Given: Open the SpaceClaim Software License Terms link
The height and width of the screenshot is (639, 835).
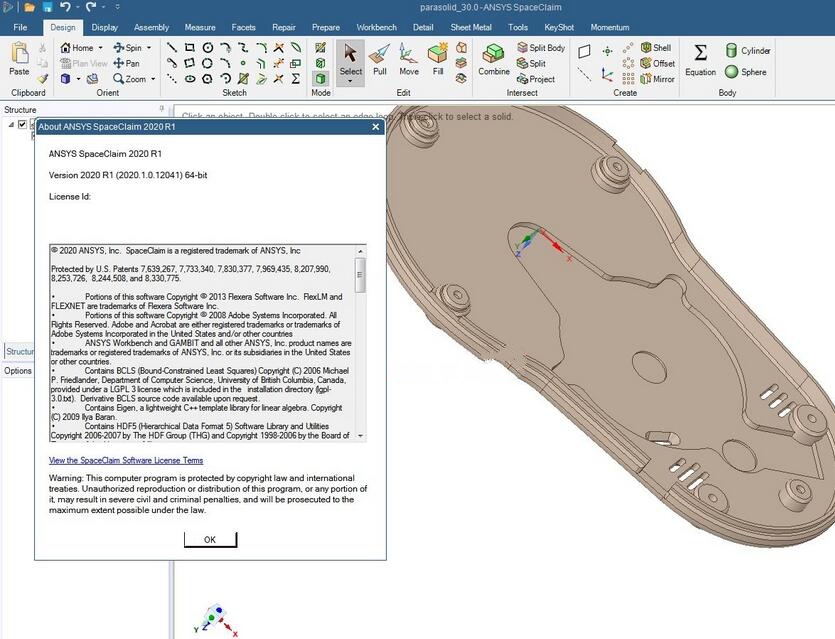Looking at the screenshot, I should [126, 460].
